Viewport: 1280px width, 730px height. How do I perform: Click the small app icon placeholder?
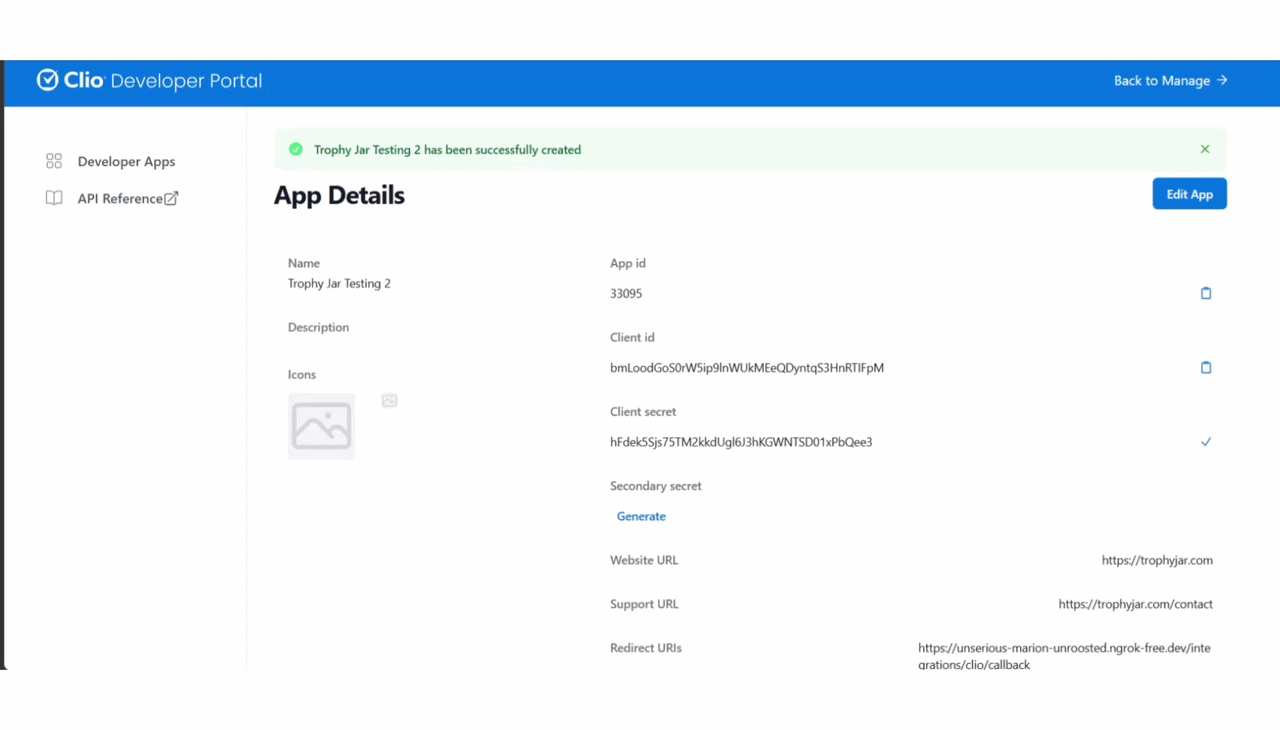(389, 401)
